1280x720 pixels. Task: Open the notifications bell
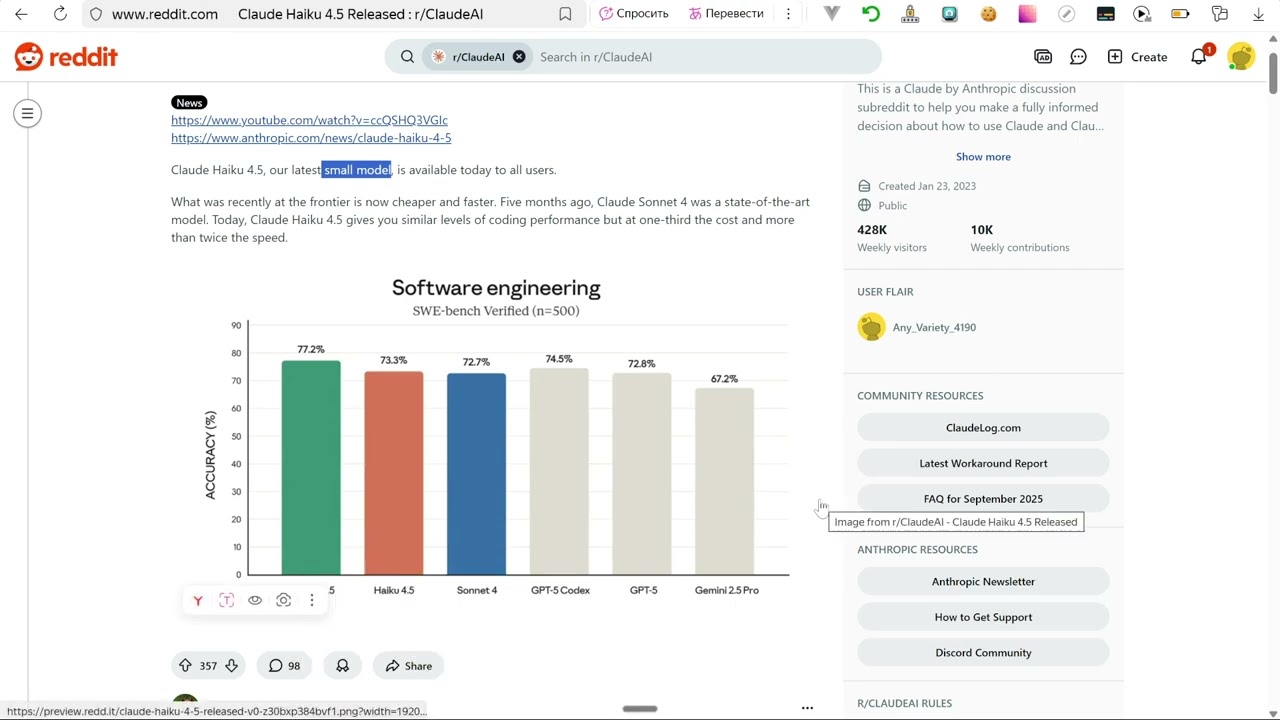point(1199,57)
